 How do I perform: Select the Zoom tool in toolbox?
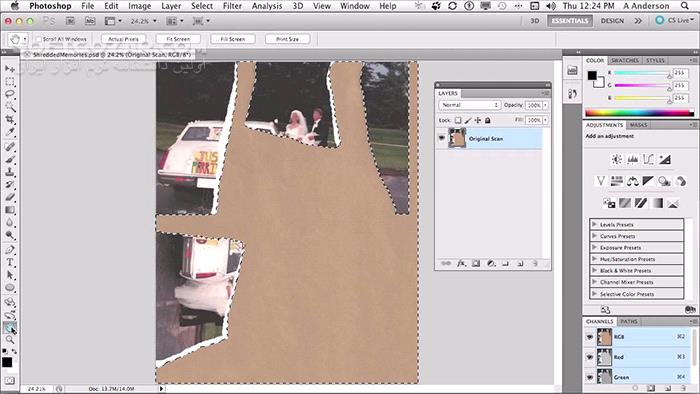[10, 340]
